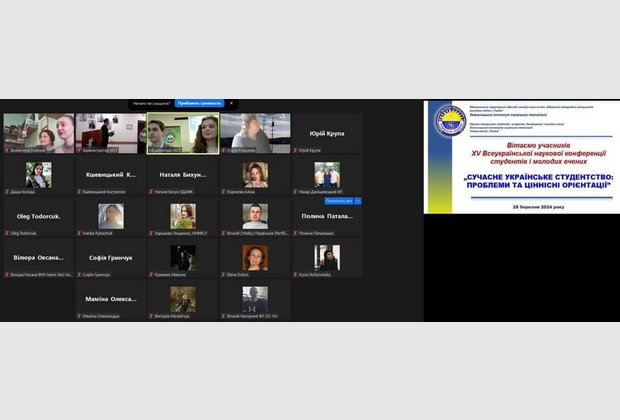Click muted mic icon on Наталя Бикун tile
This screenshot has height=420, width=620.
point(151,192)
